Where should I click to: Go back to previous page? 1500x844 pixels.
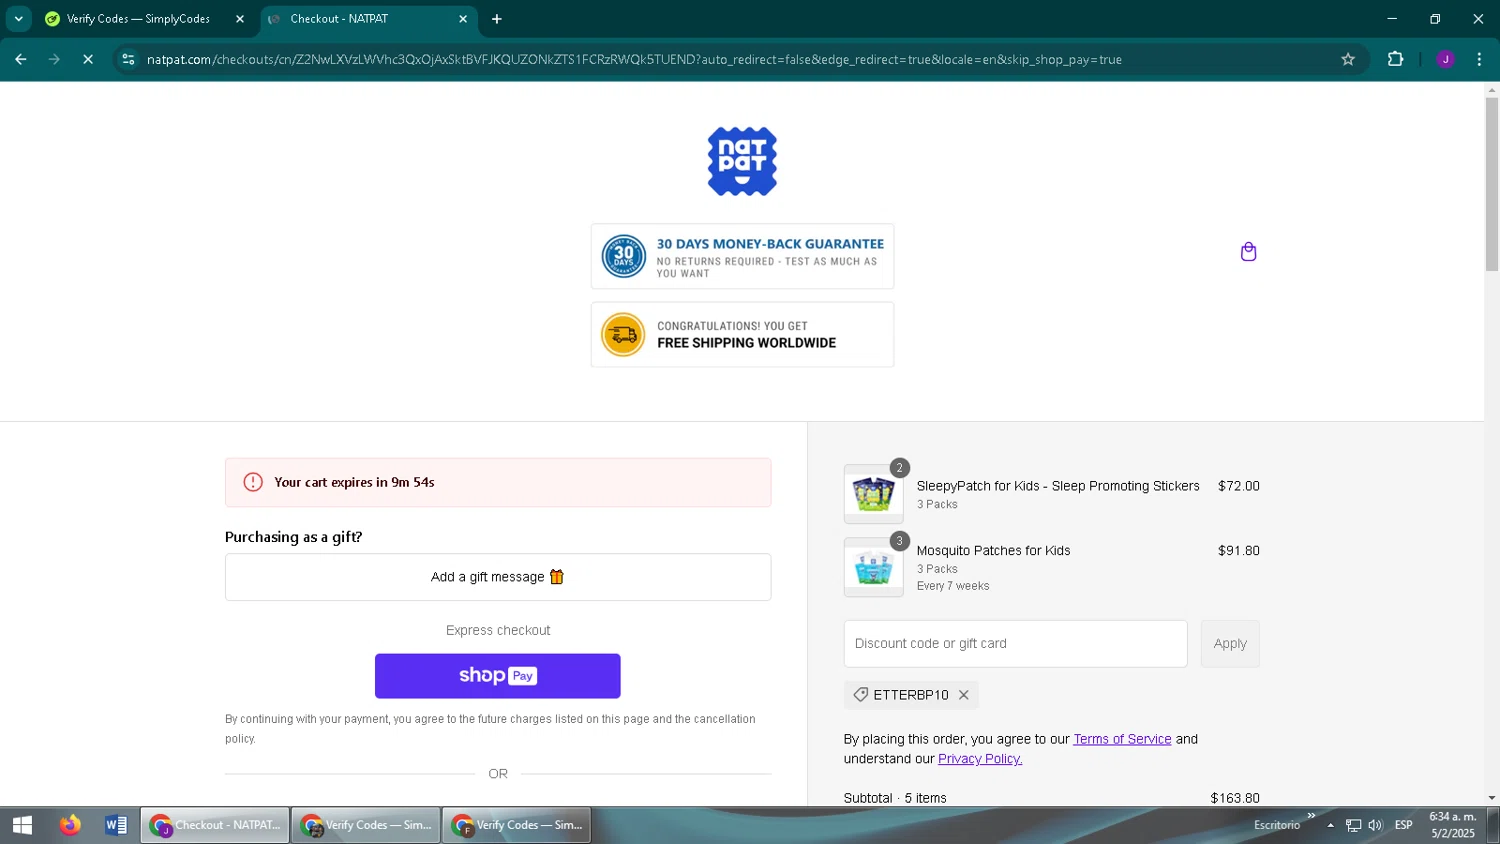21,60
